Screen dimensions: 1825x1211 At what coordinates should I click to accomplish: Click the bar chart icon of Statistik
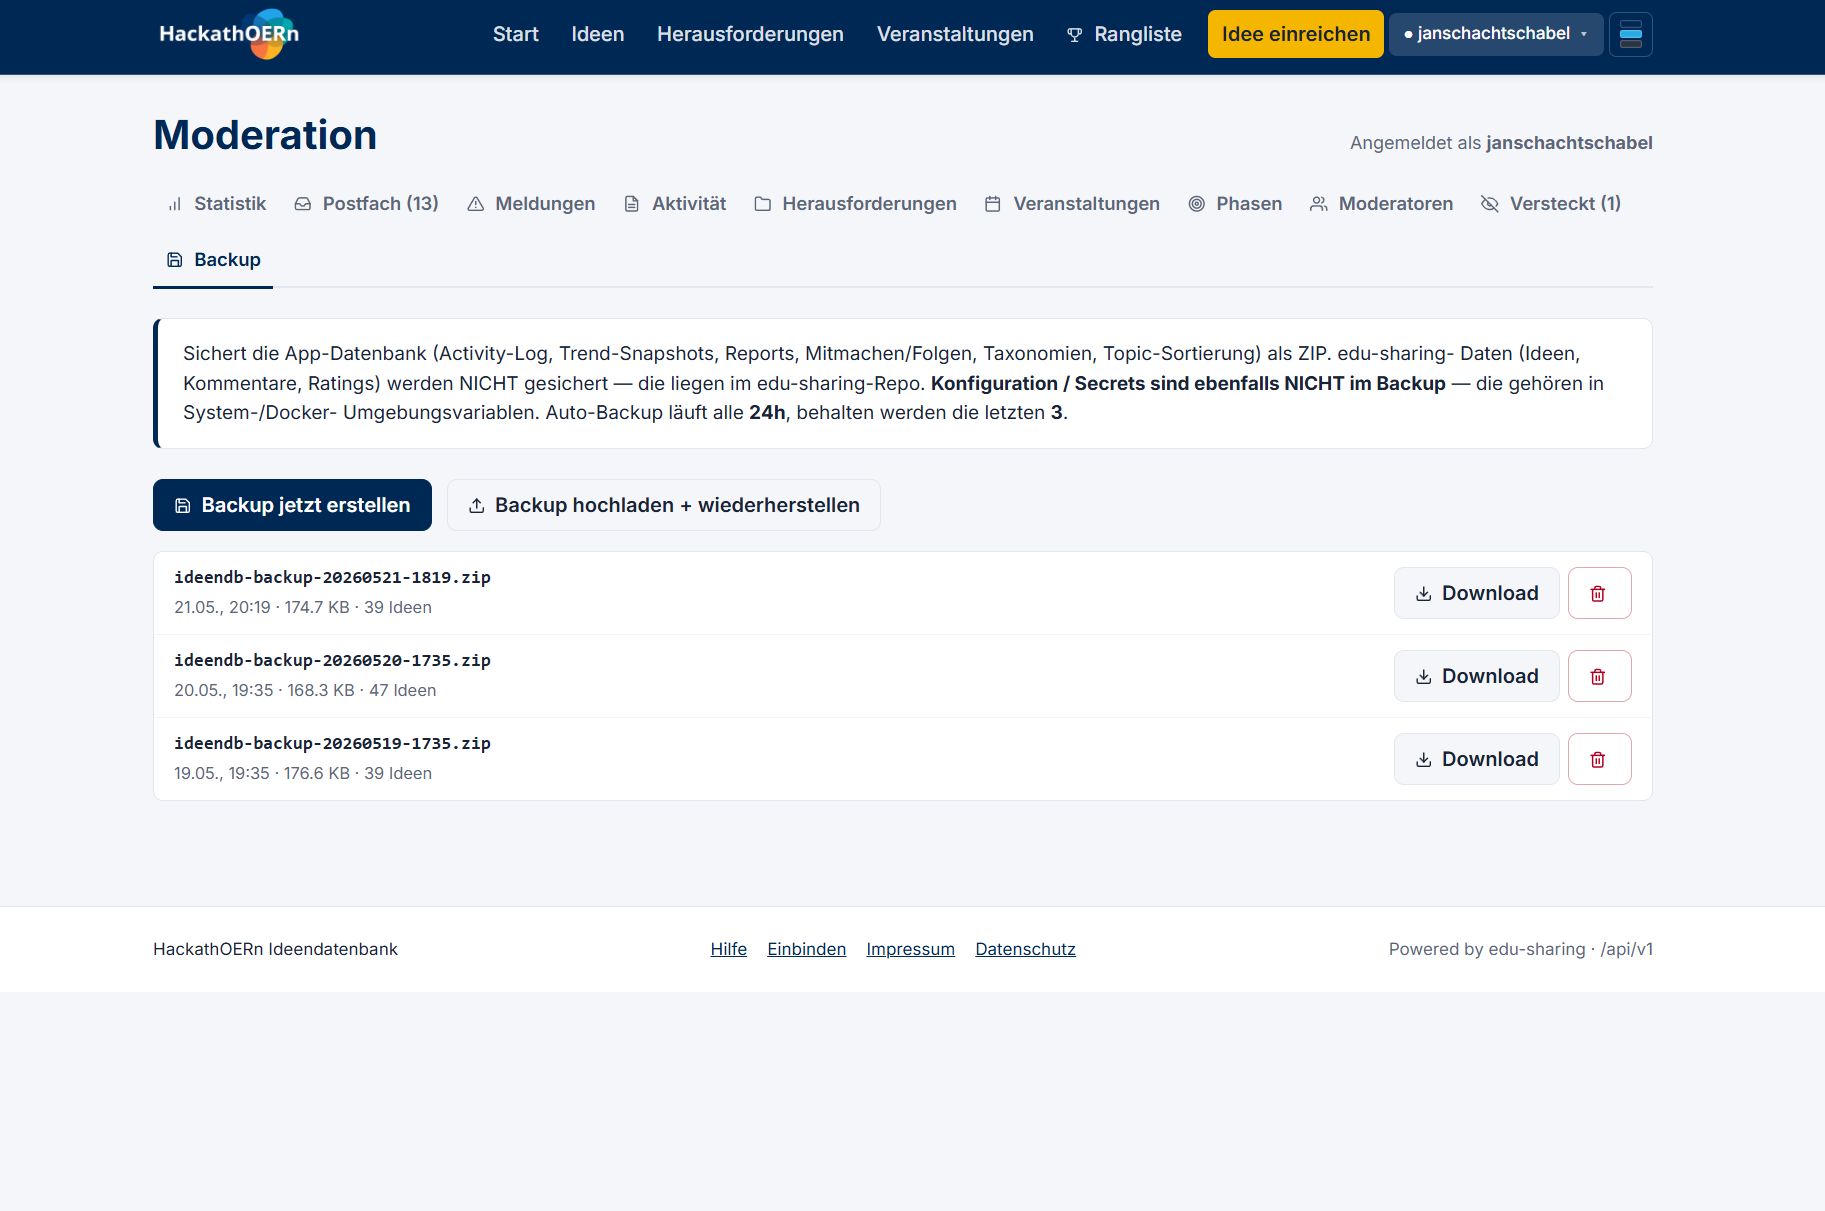coord(175,204)
